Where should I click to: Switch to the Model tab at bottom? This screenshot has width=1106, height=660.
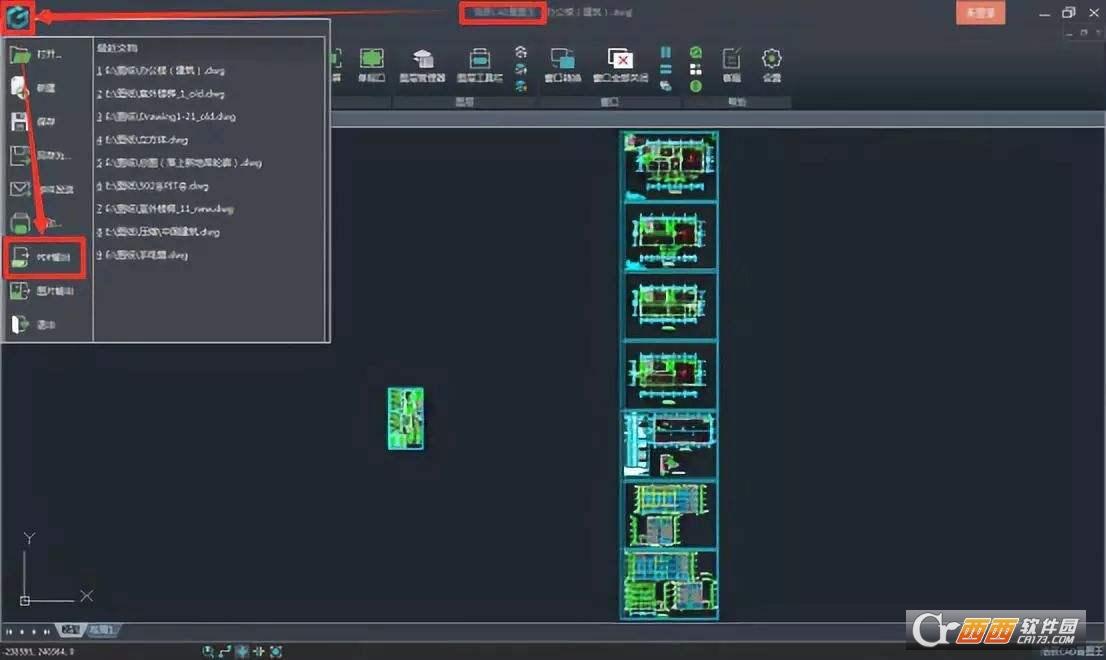pyautogui.click(x=69, y=630)
